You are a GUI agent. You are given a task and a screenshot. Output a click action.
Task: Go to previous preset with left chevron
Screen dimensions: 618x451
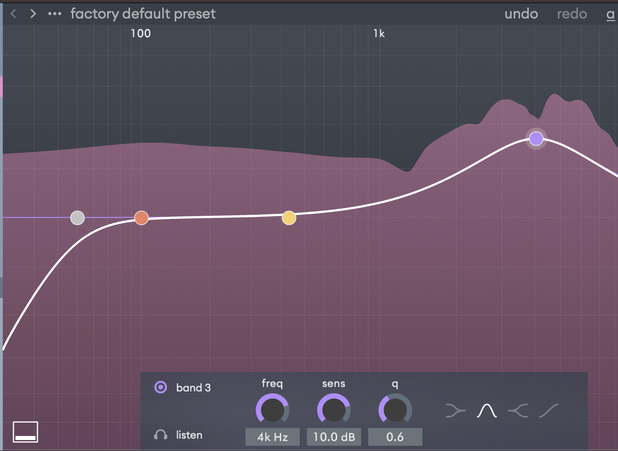(x=13, y=14)
